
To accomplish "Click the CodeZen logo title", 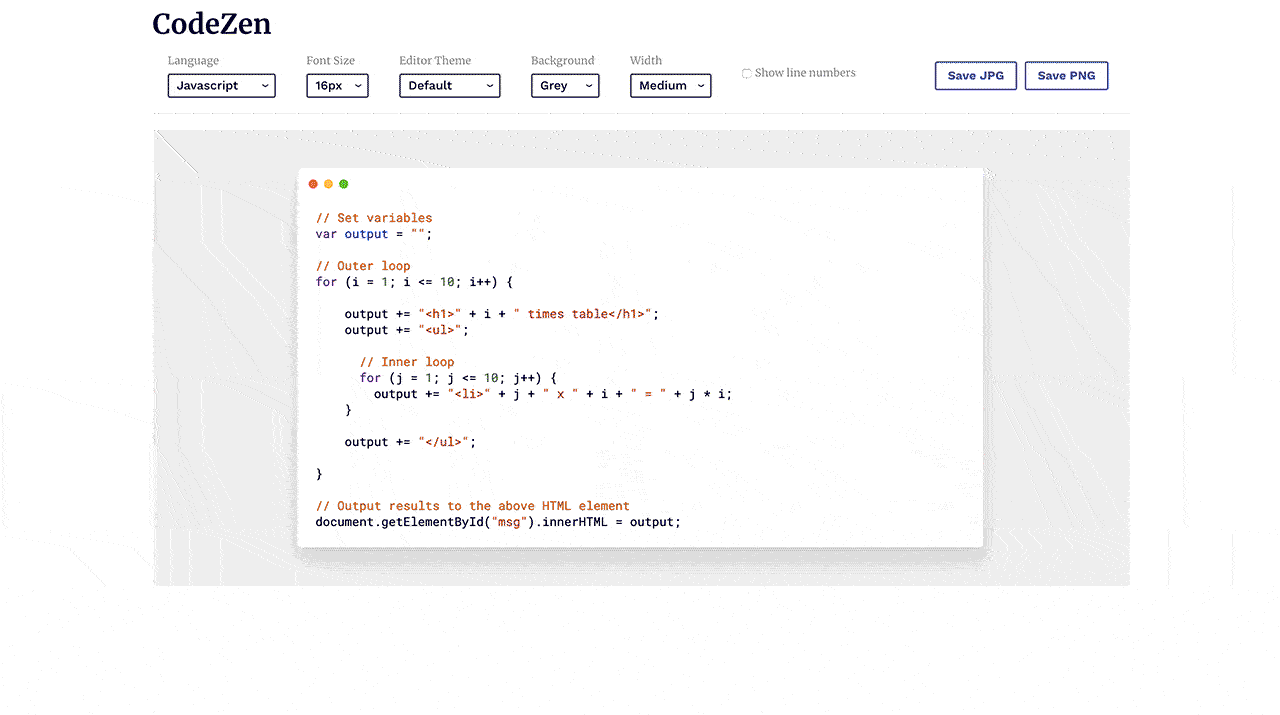I will click(x=212, y=24).
